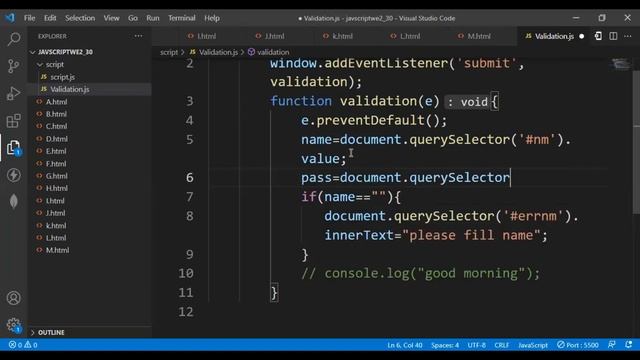Viewport: 640px width, 360px height.
Task: Open the Run and Debug view
Action: click(x=13, y=93)
